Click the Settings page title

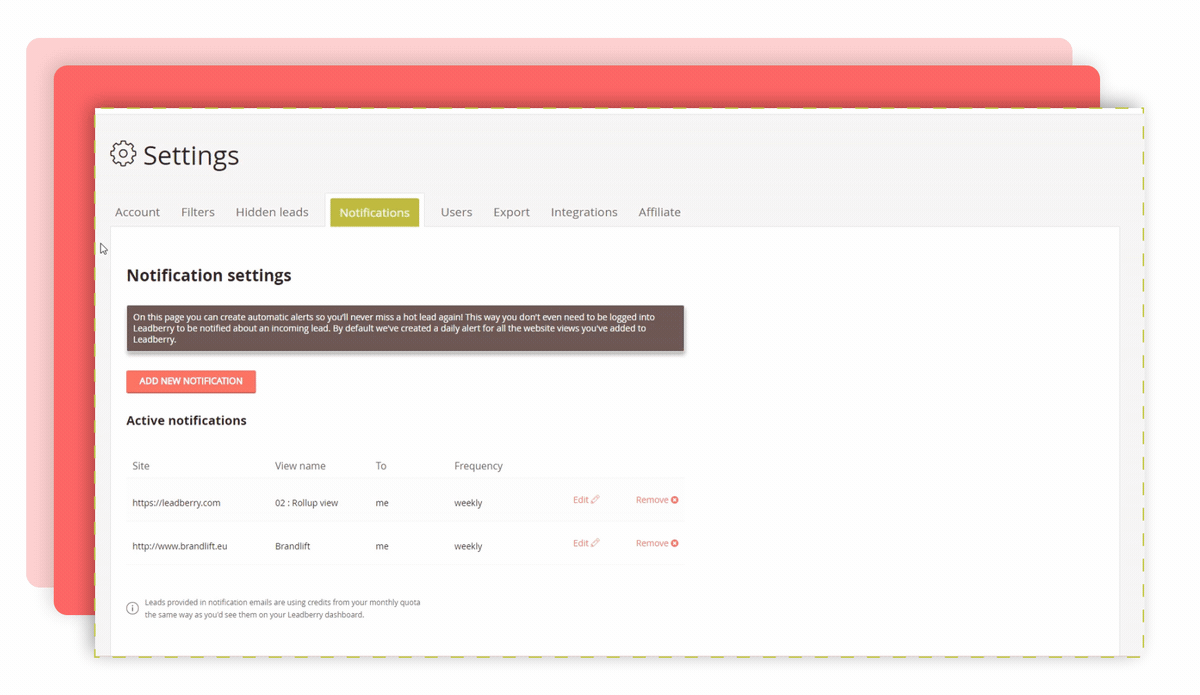pos(191,155)
